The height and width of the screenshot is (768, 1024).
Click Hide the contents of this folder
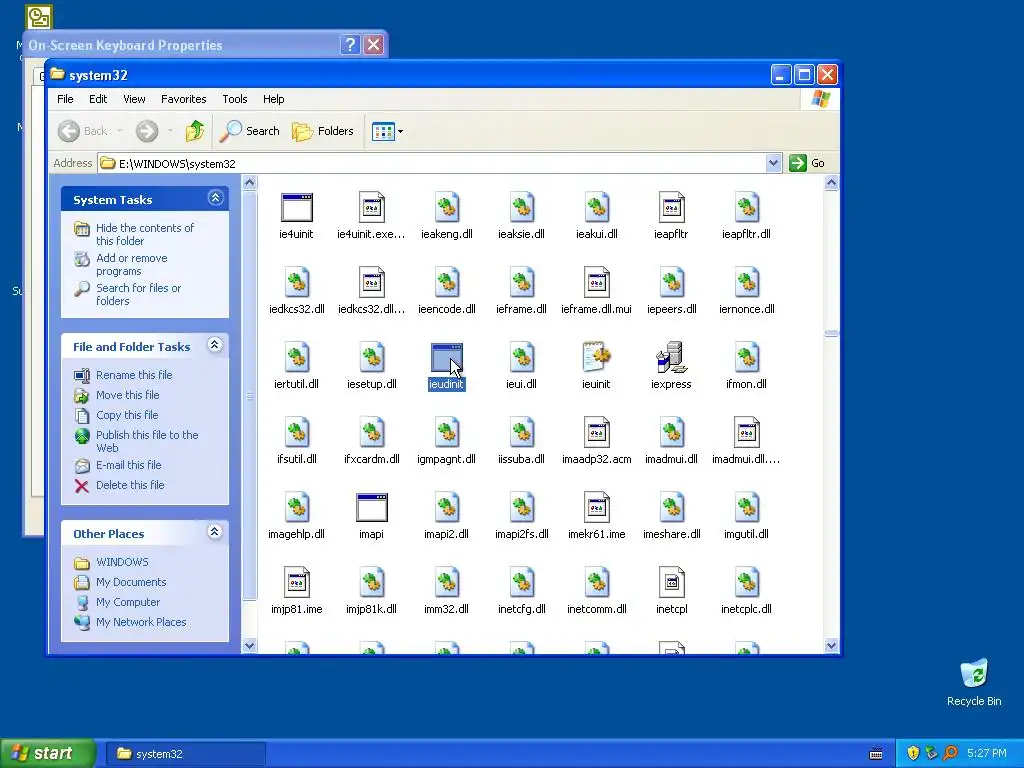click(x=144, y=234)
